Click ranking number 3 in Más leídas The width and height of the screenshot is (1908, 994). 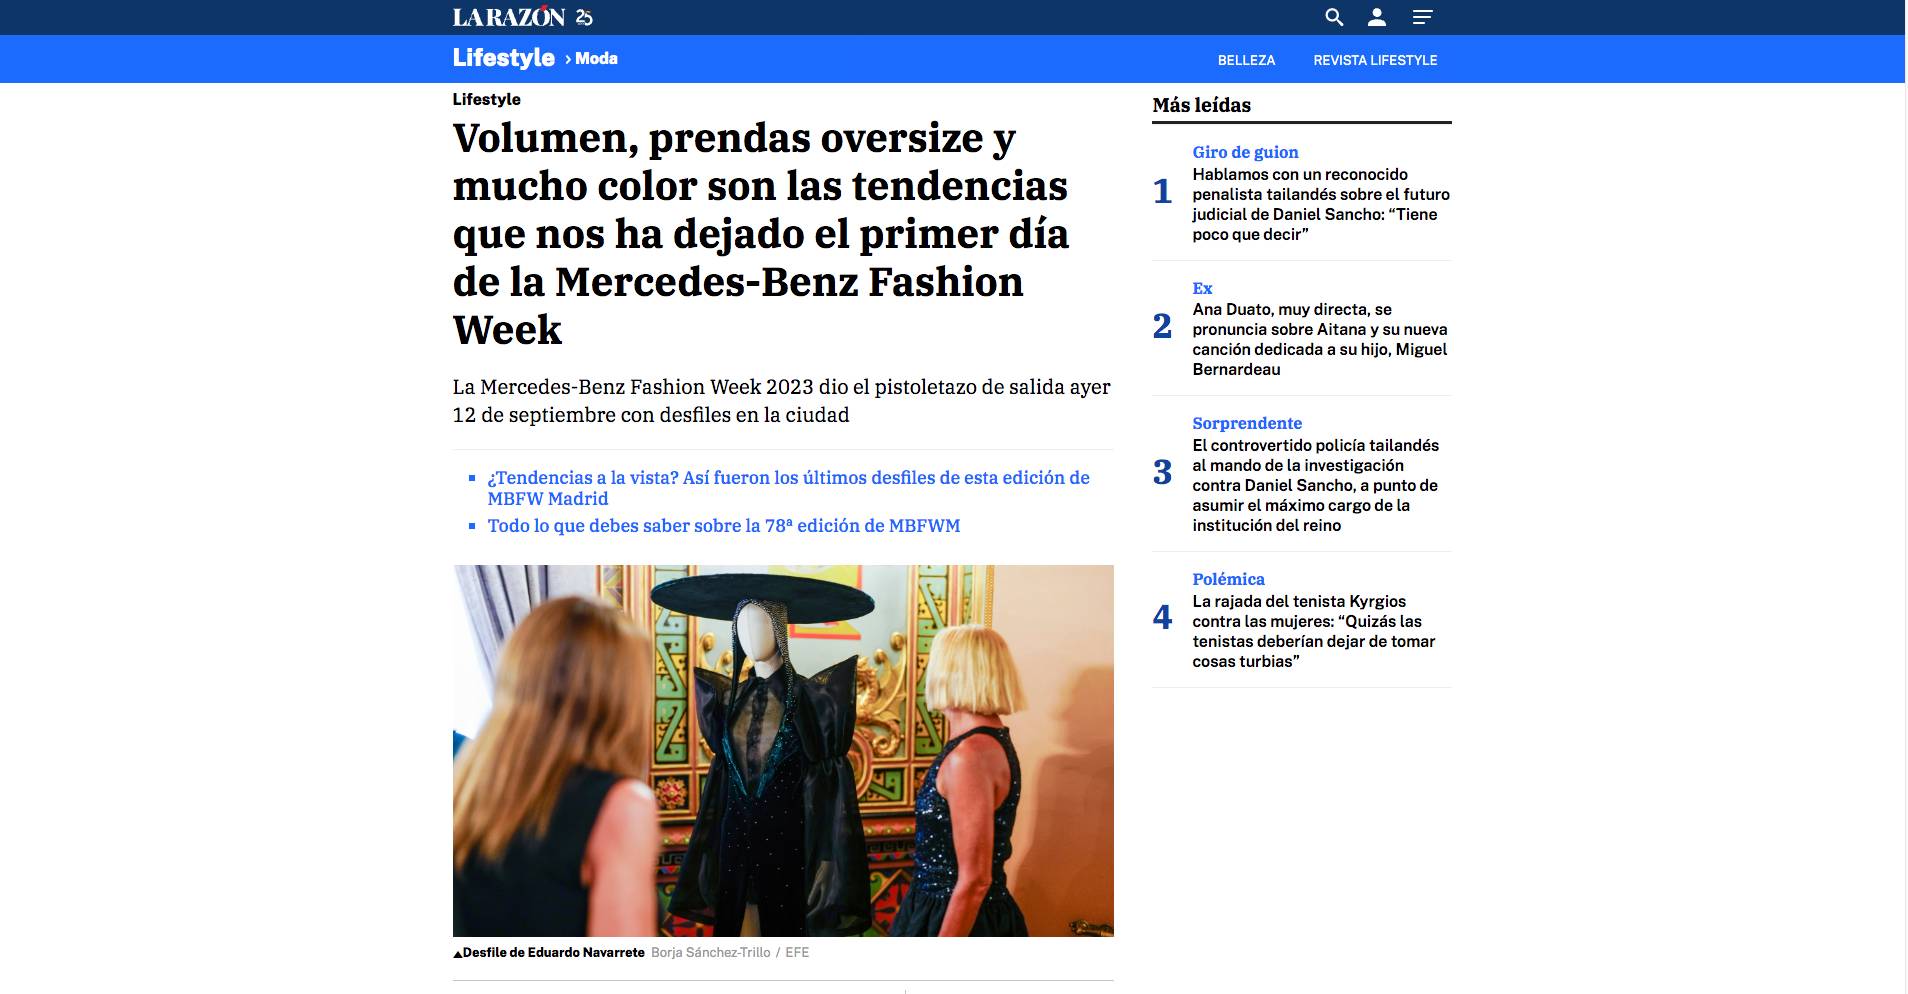[1162, 471]
